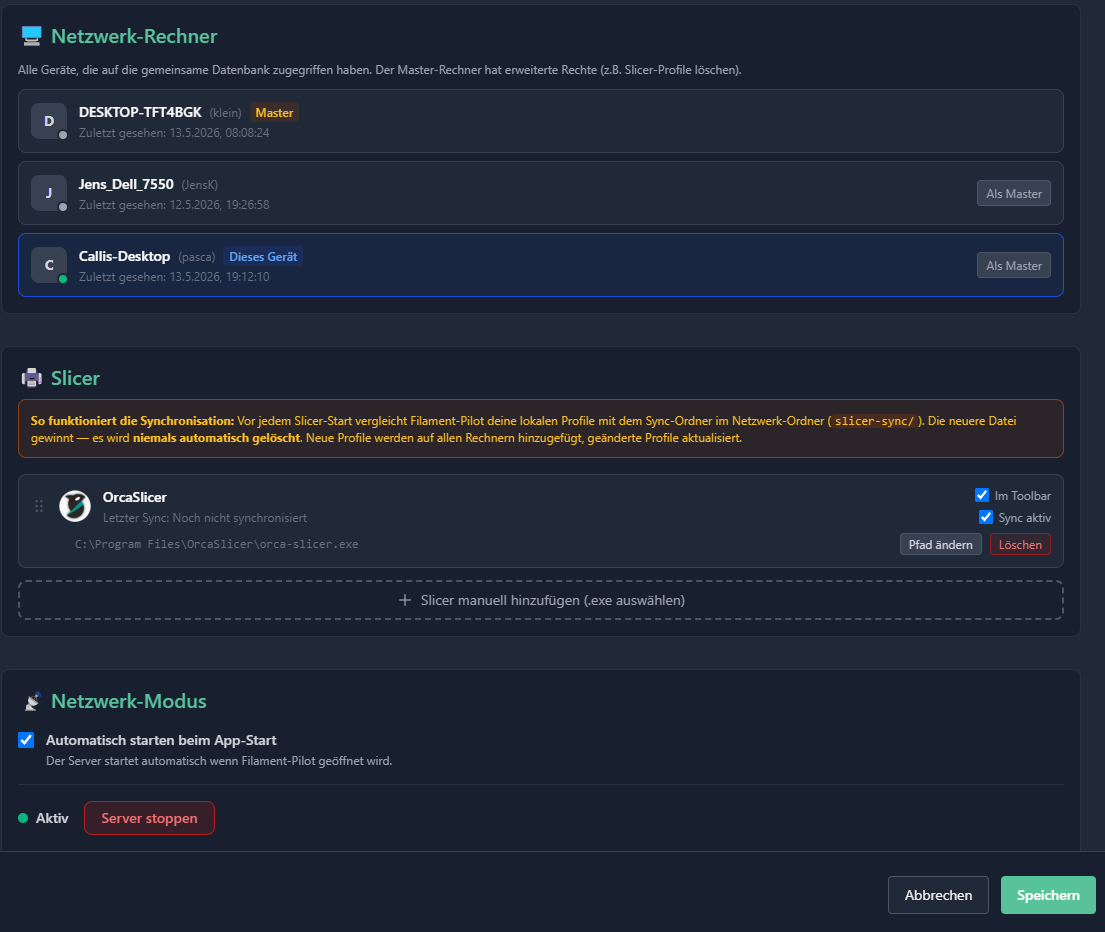The image size is (1105, 932).
Task: Click the OrcaSlicer logo icon
Action: pos(75,506)
